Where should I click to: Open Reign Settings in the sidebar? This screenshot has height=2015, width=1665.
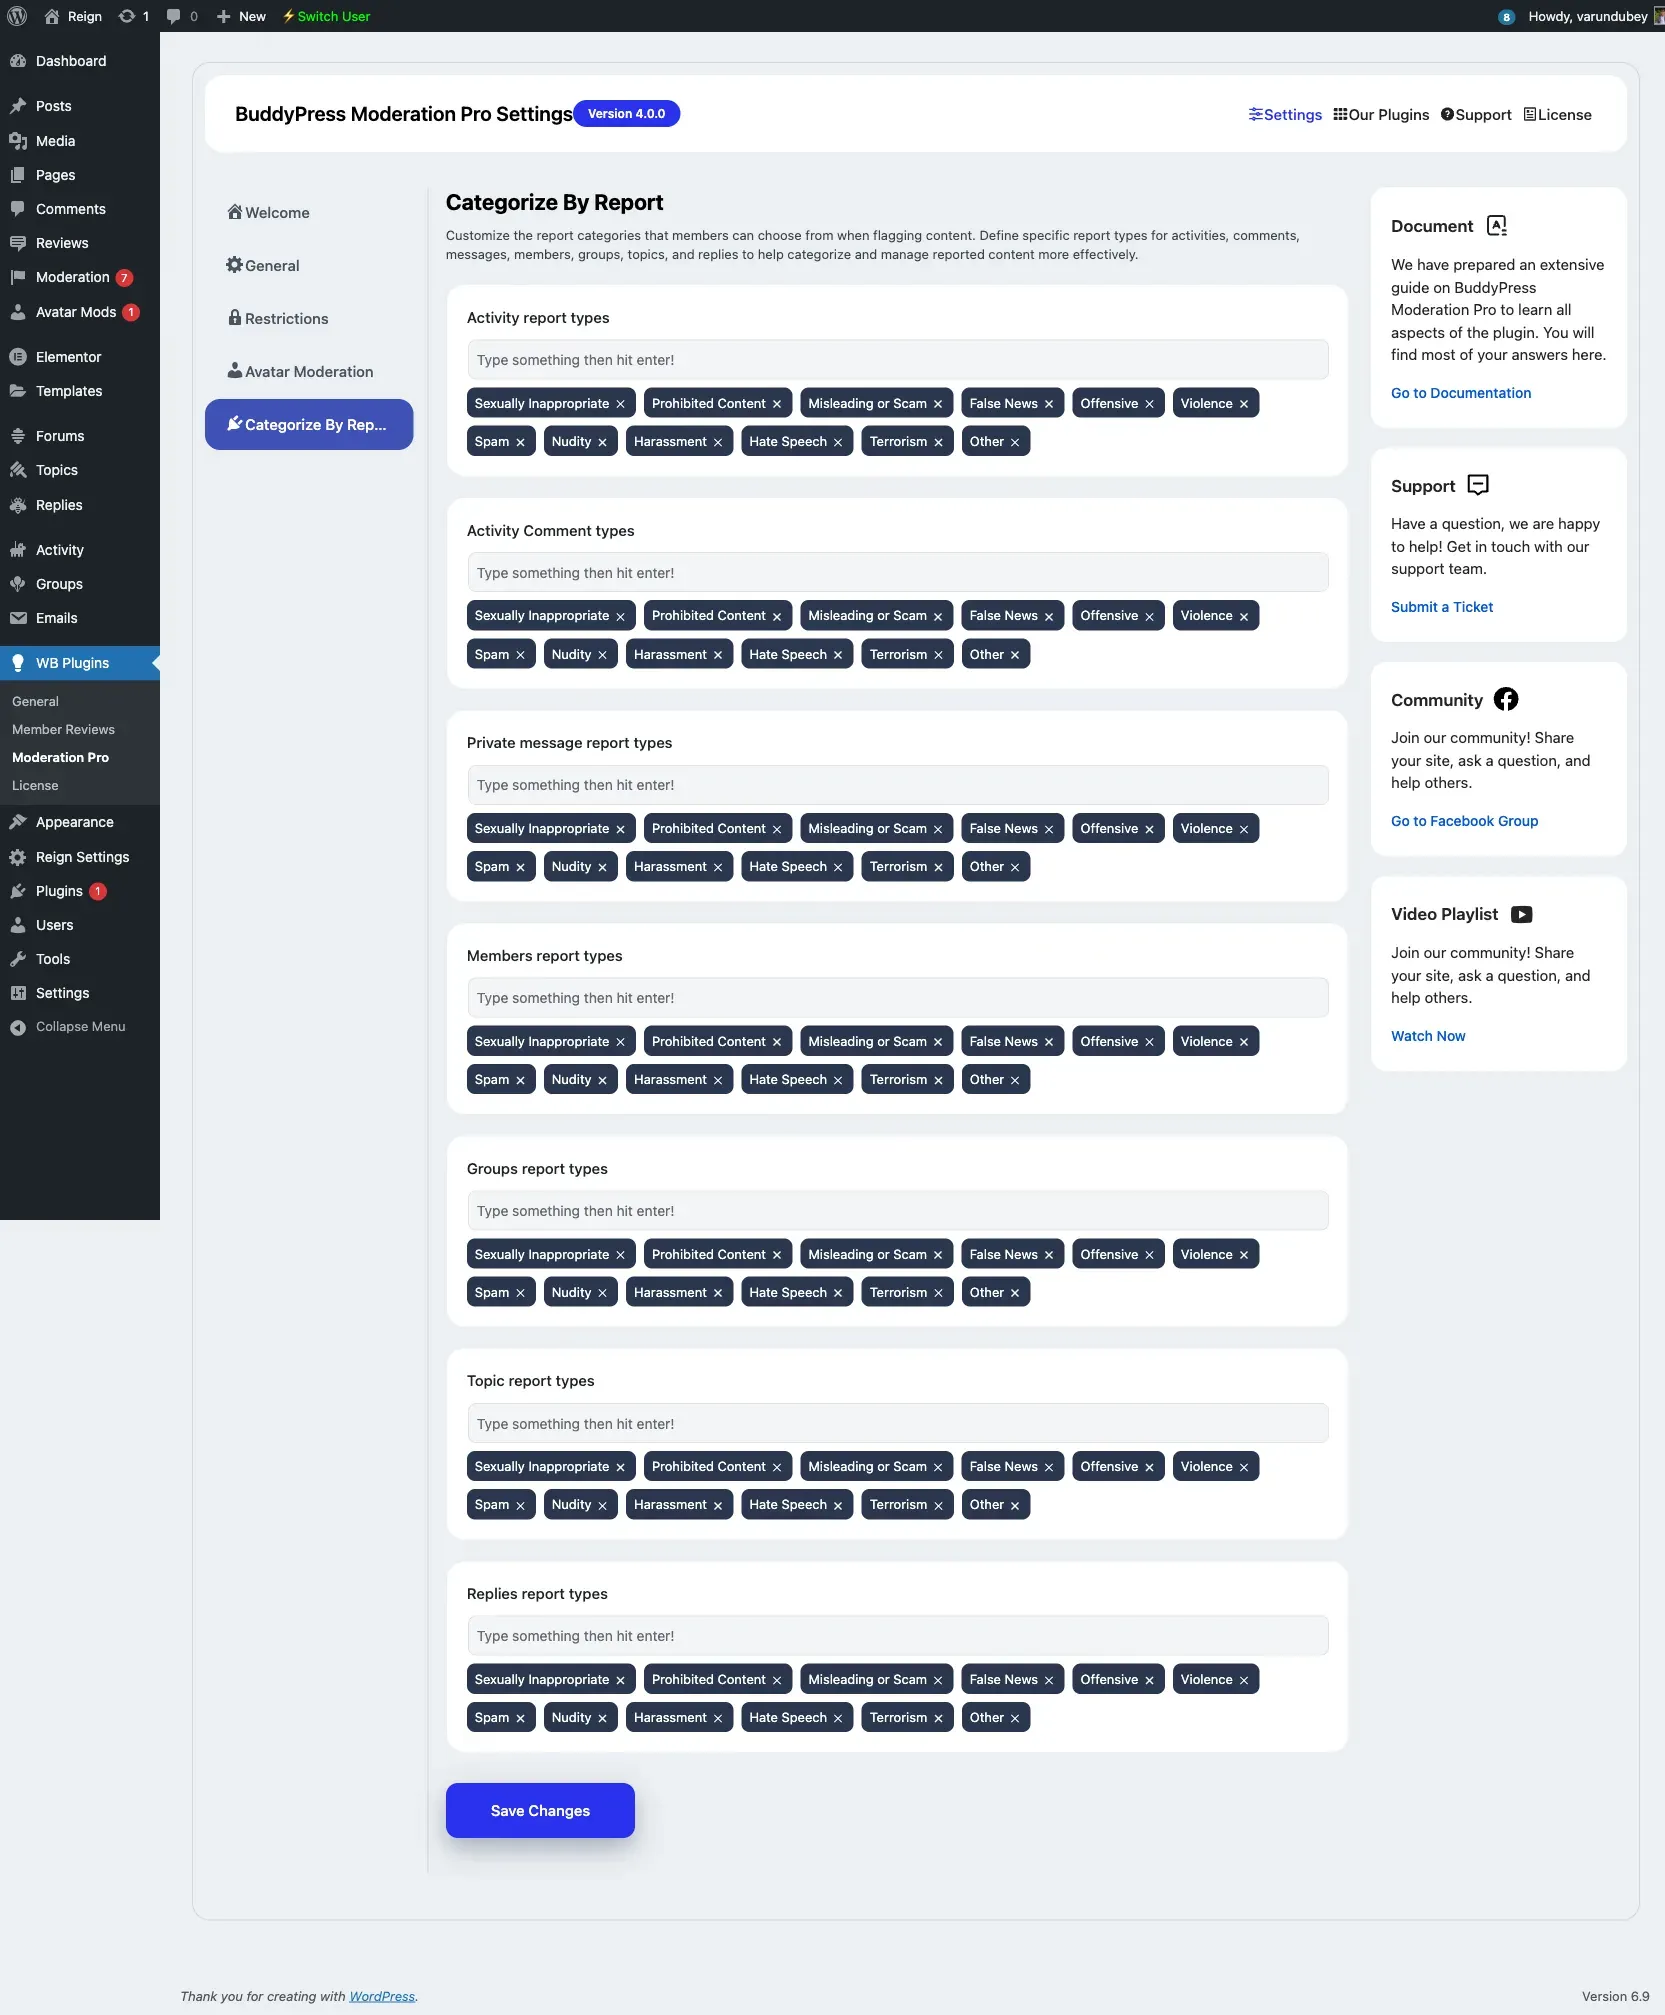point(80,857)
